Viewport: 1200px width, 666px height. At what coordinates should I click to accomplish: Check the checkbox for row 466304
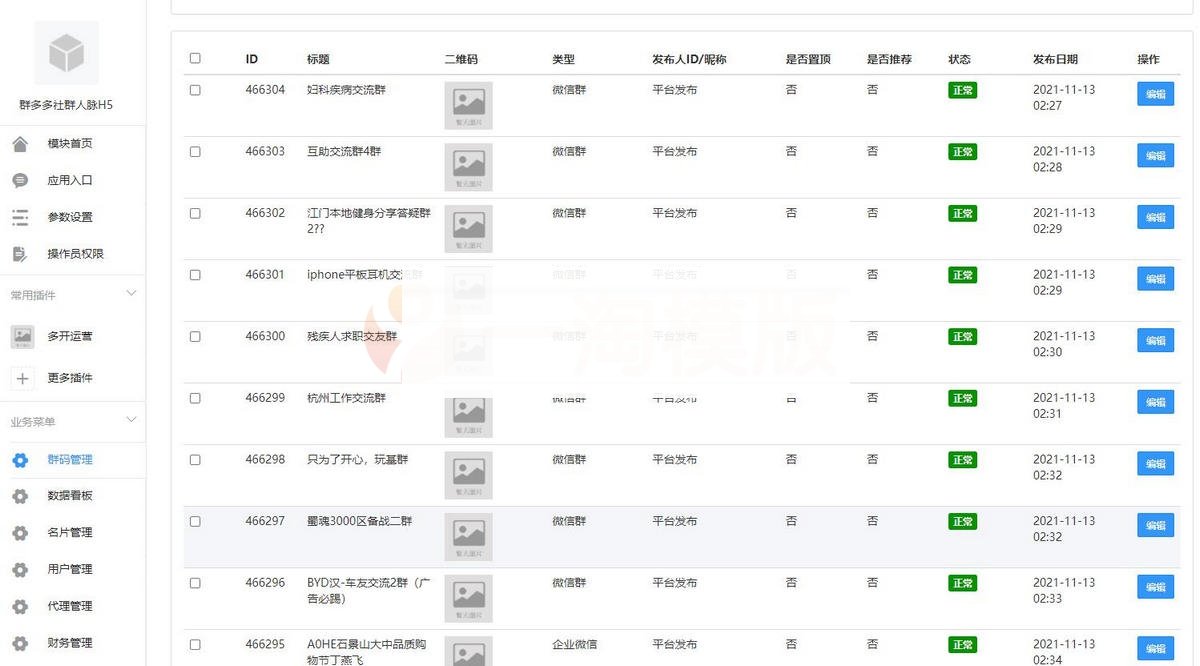click(195, 90)
